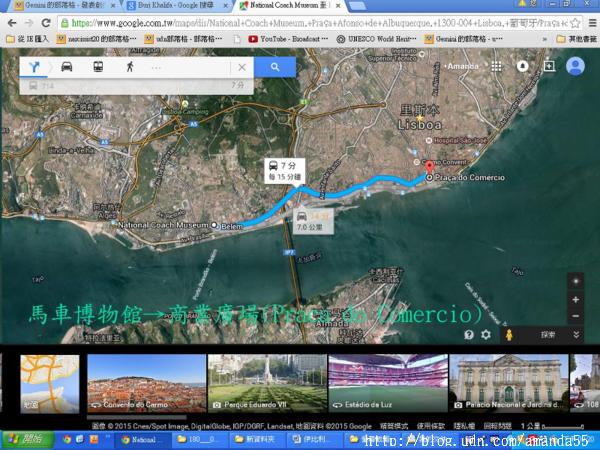Collapse the explore panel with double chevron

pyautogui.click(x=576, y=335)
